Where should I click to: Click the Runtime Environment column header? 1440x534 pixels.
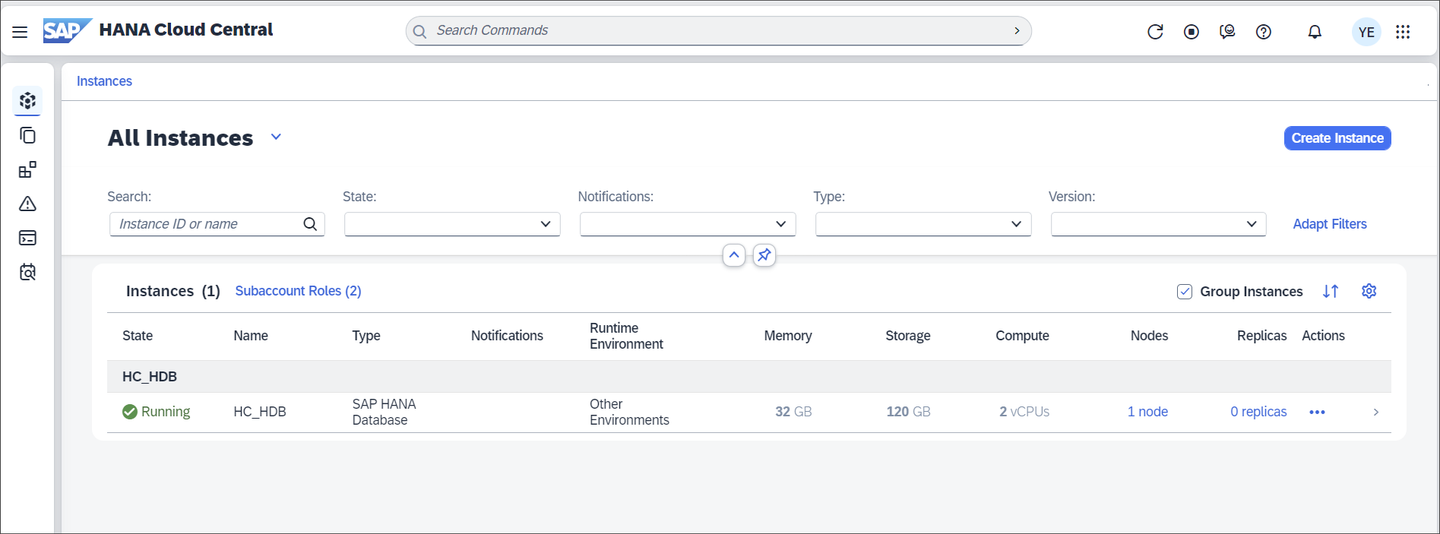pos(626,336)
